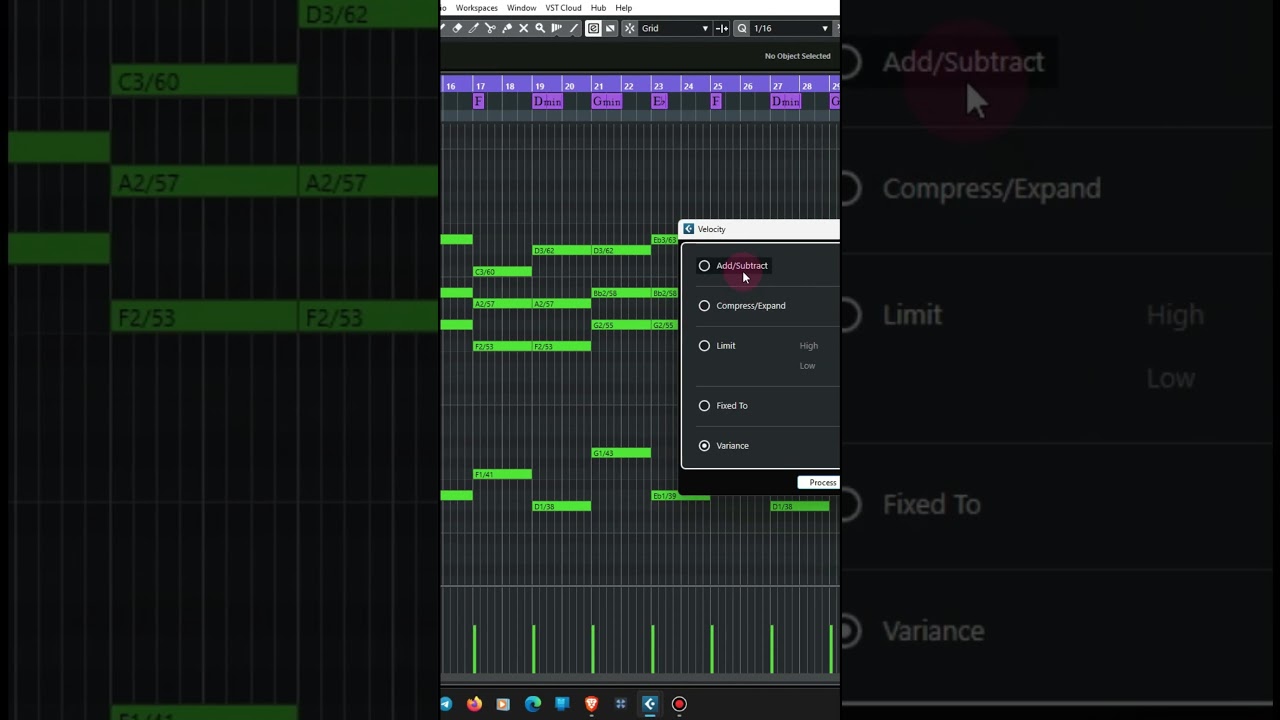Select the Split scissors tool
1280x720 pixels.
pyautogui.click(x=490, y=28)
